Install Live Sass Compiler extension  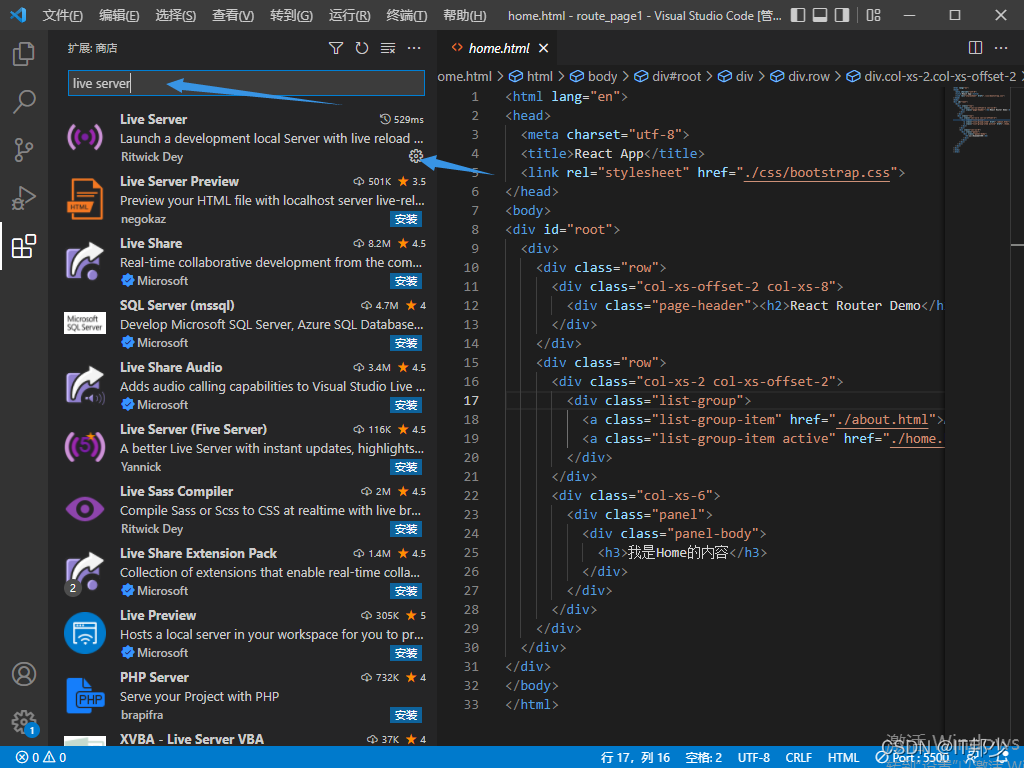click(406, 530)
